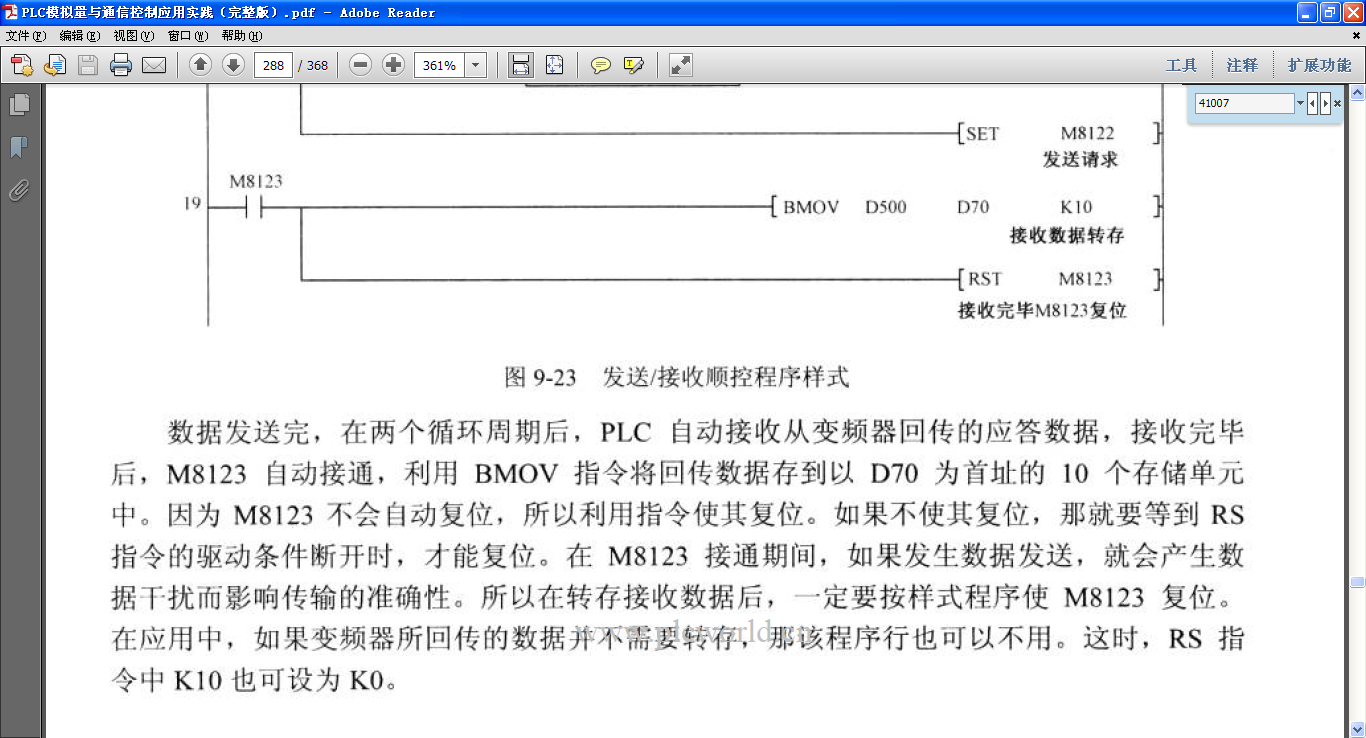Open the page thumbnails side panel

coord(19,105)
